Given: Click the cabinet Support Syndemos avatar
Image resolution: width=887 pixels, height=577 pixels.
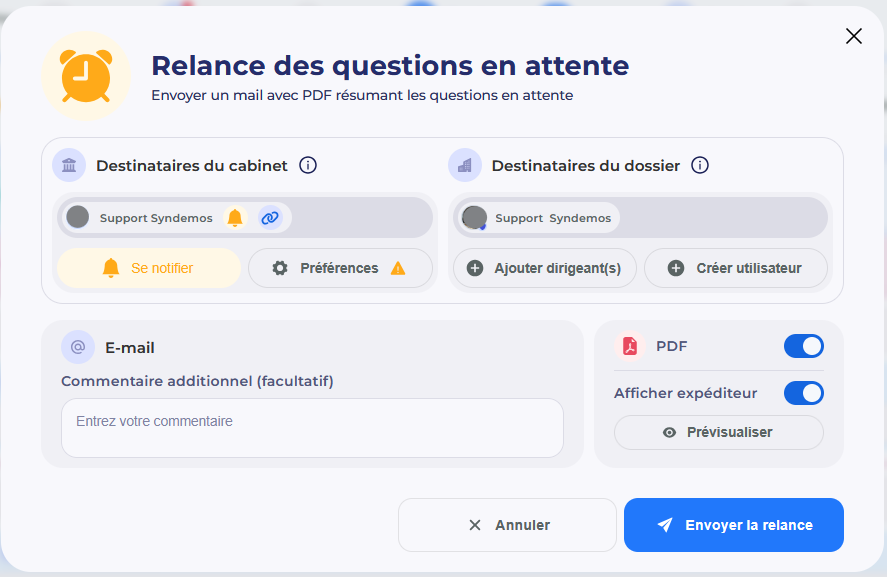Looking at the screenshot, I should pyautogui.click(x=77, y=217).
